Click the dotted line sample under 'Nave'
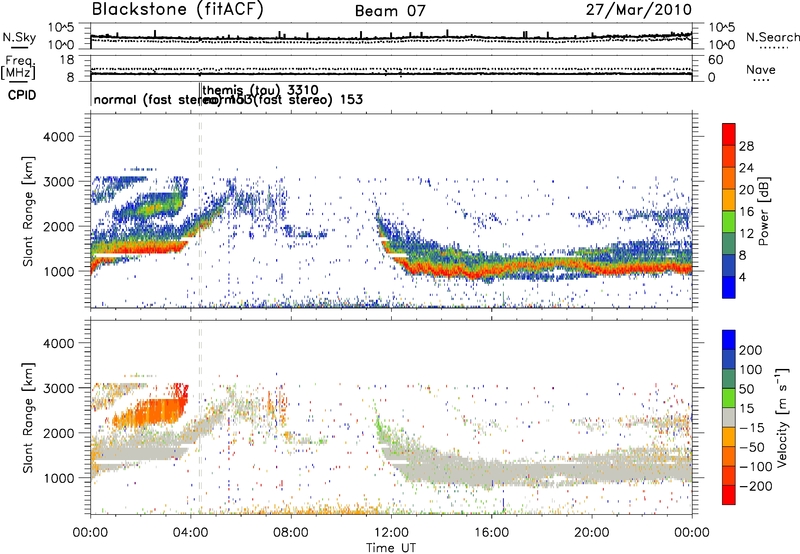This screenshot has height=554, width=800. [x=761, y=81]
